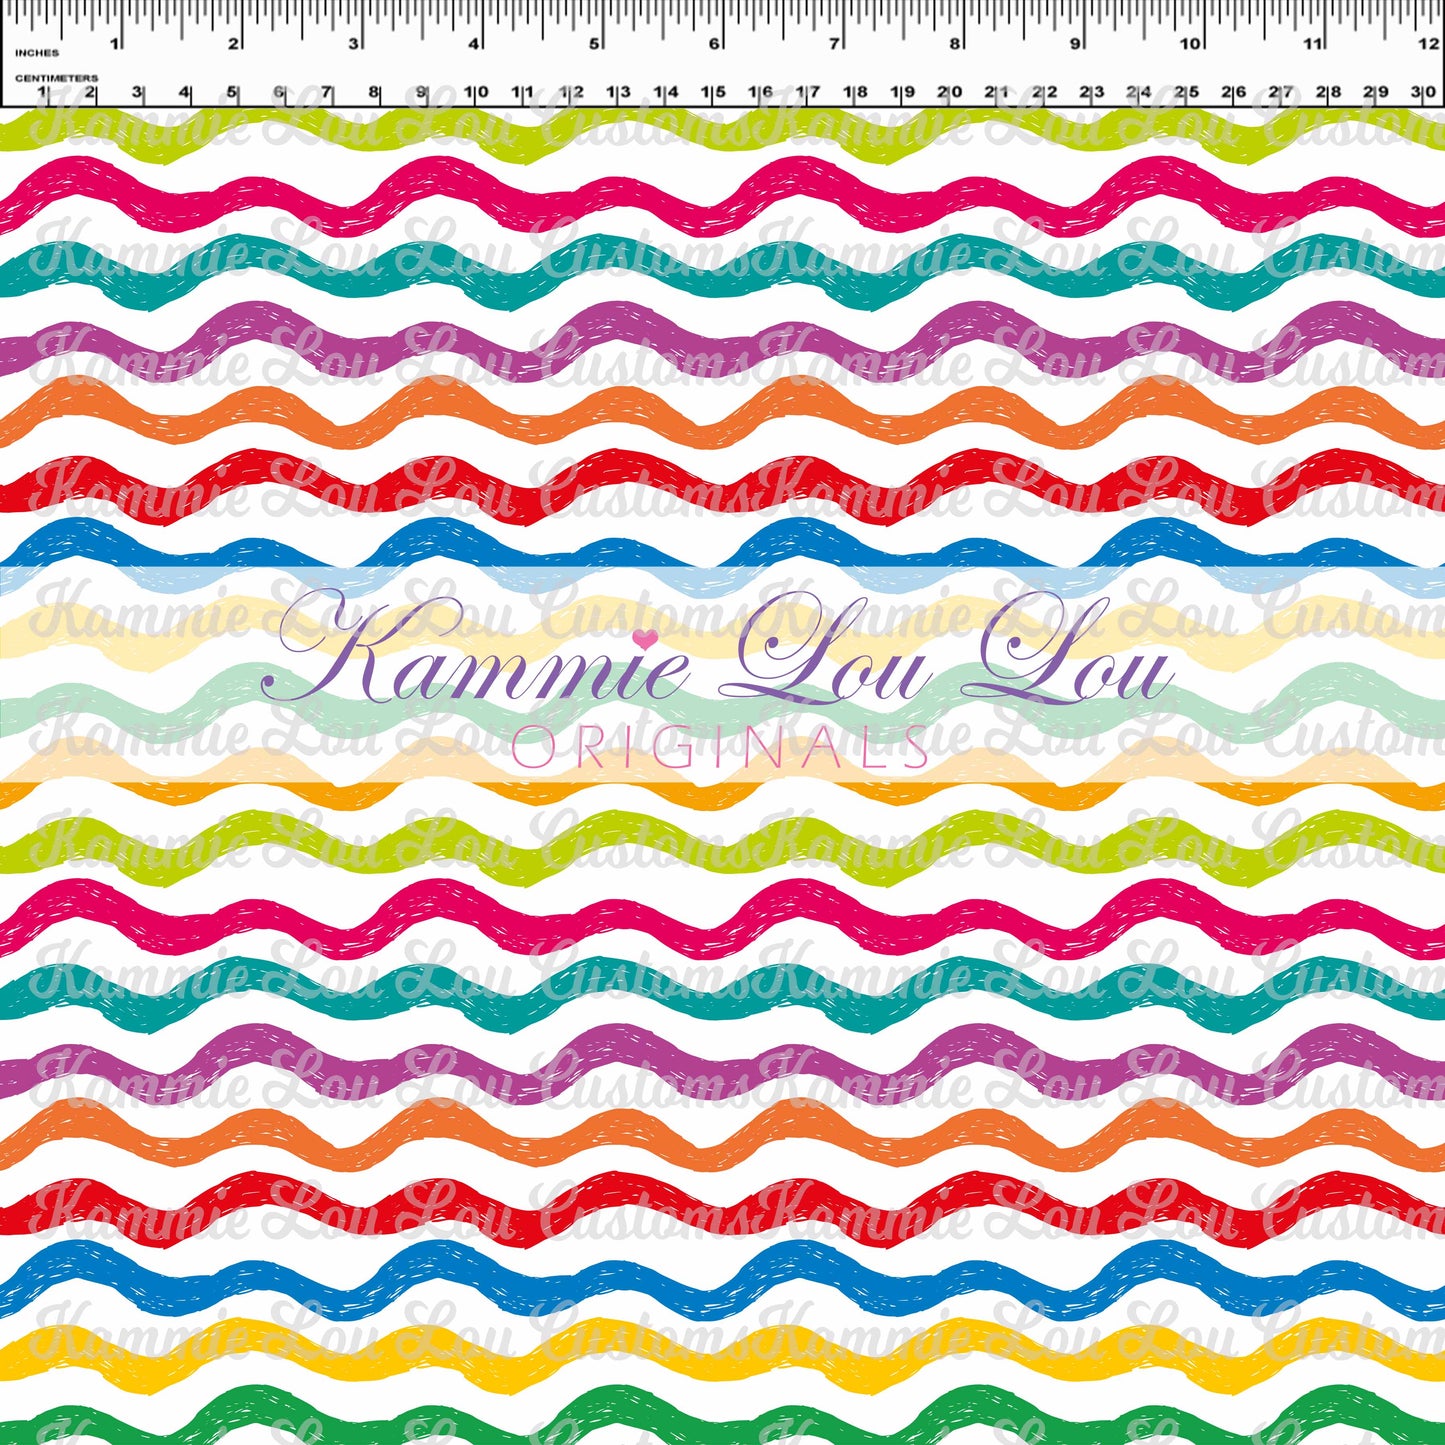Click the 1 inch mark on the ruler
This screenshot has height=1445, width=1445.
pyautogui.click(x=115, y=43)
